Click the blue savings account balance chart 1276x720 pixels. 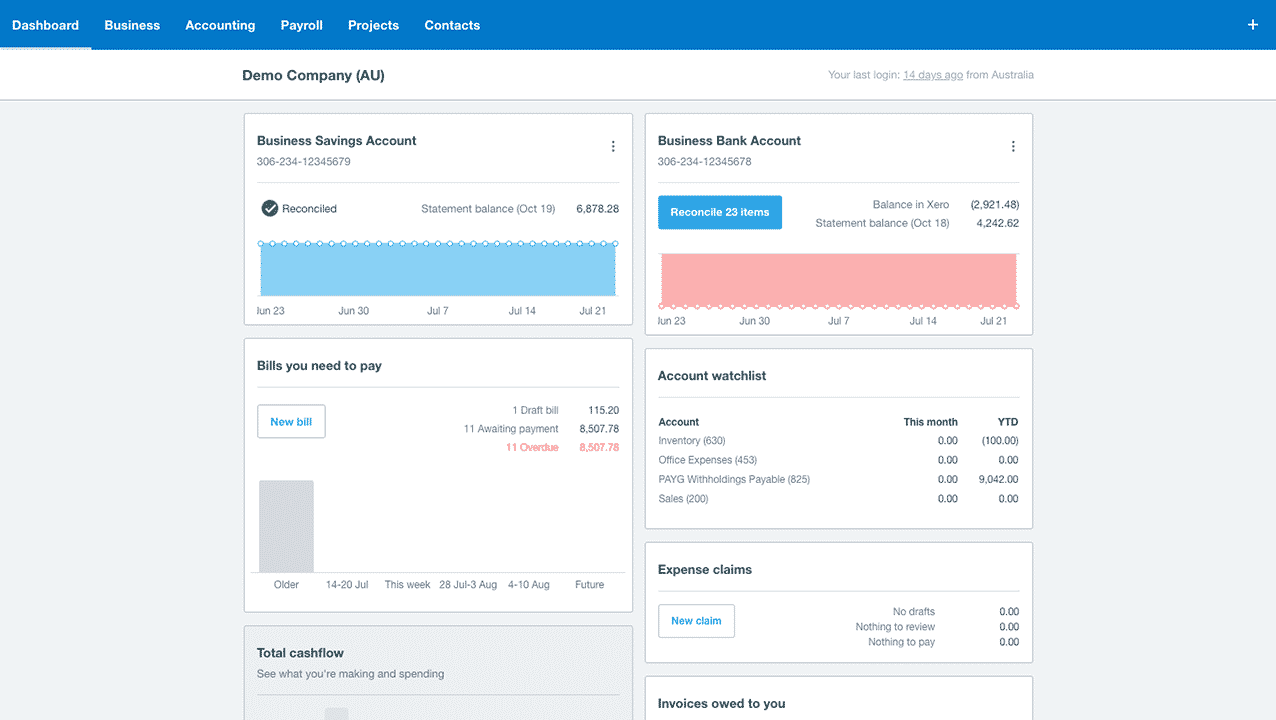click(x=438, y=269)
